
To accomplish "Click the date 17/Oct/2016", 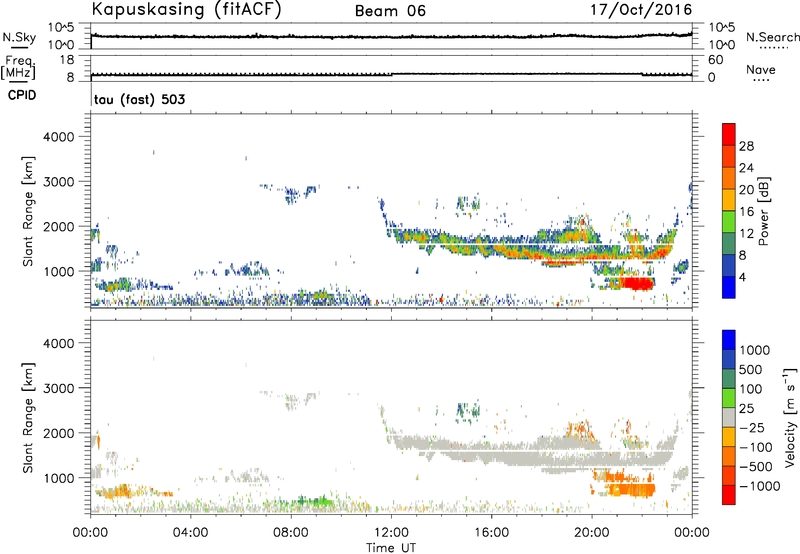I will point(641,10).
